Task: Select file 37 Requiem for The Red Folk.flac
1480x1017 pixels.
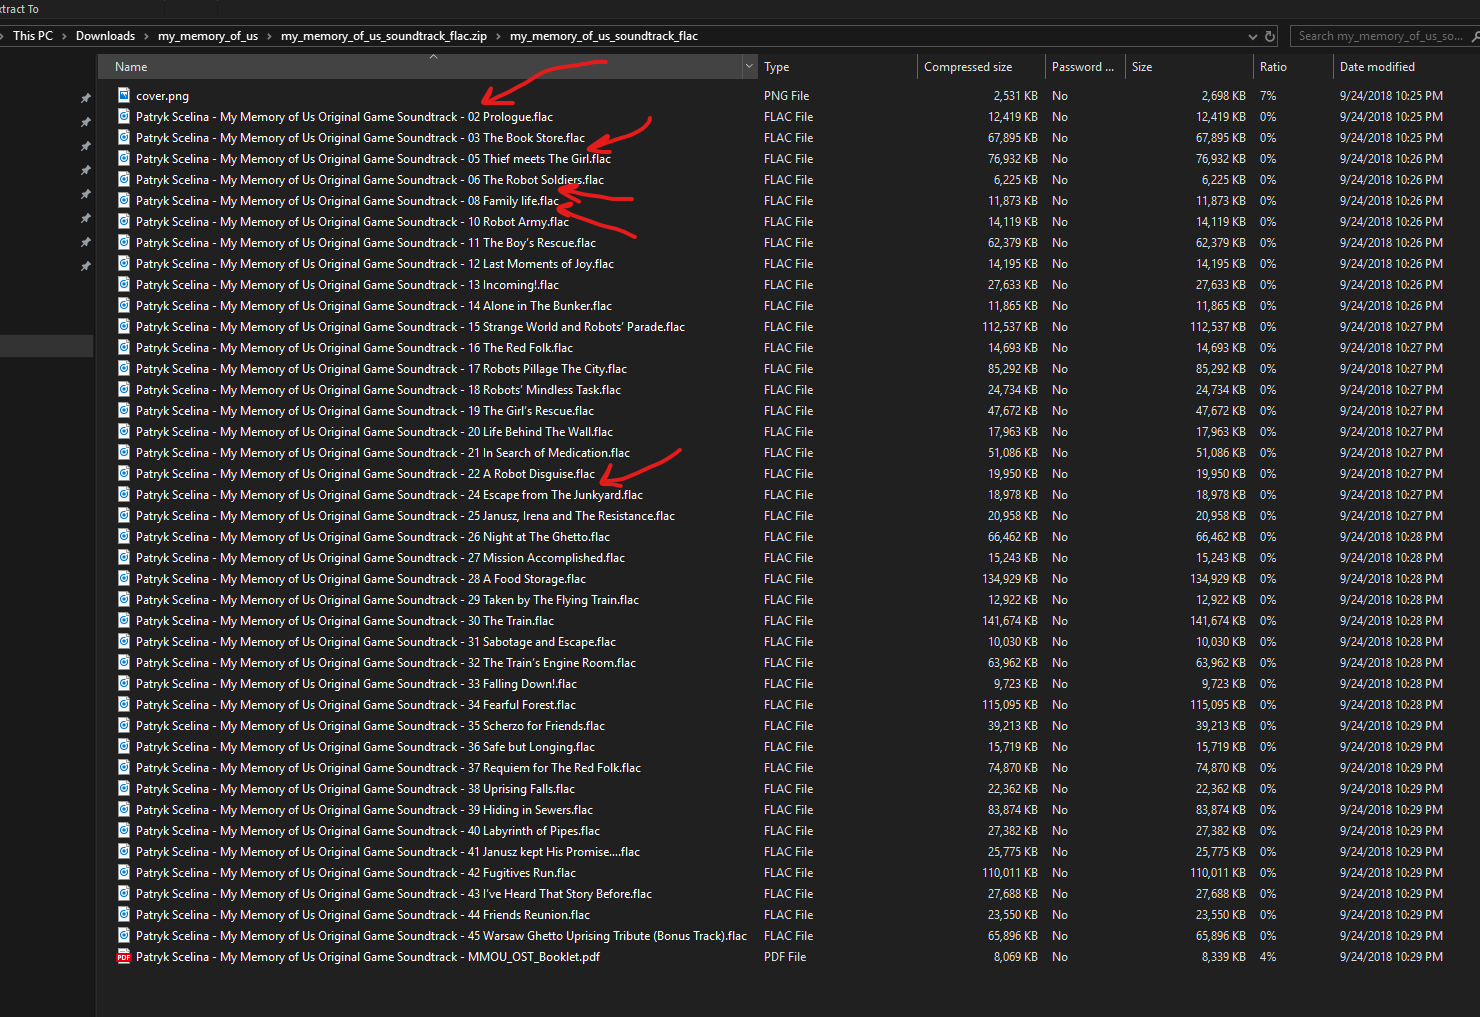Action: tap(389, 767)
